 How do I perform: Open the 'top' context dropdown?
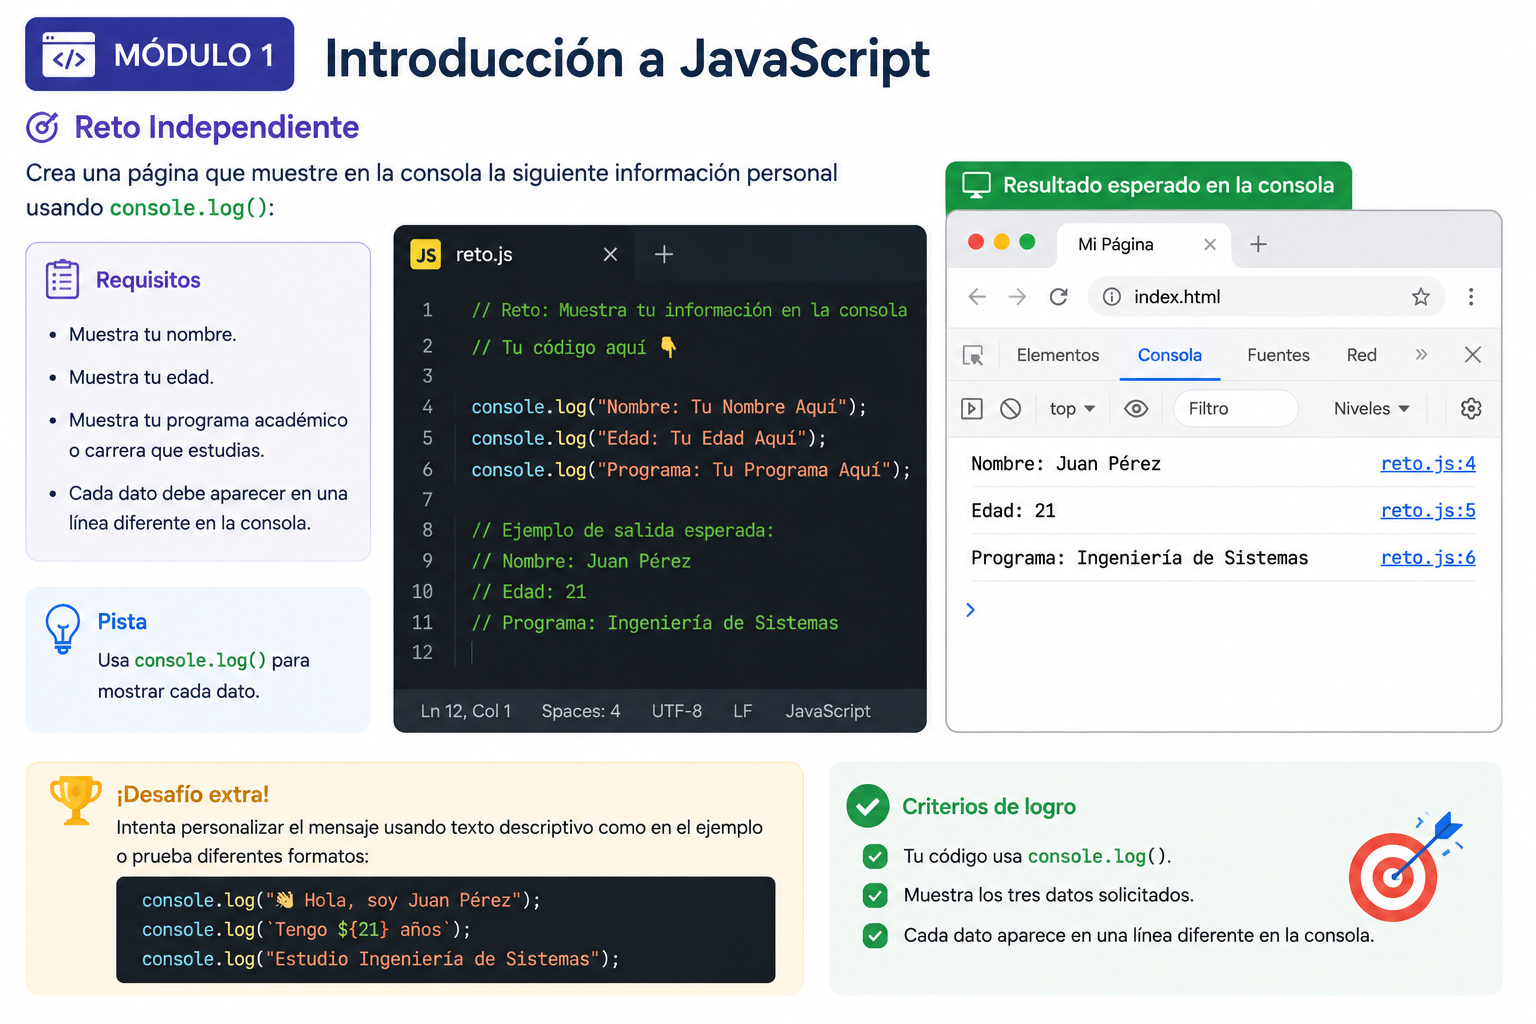point(1072,408)
